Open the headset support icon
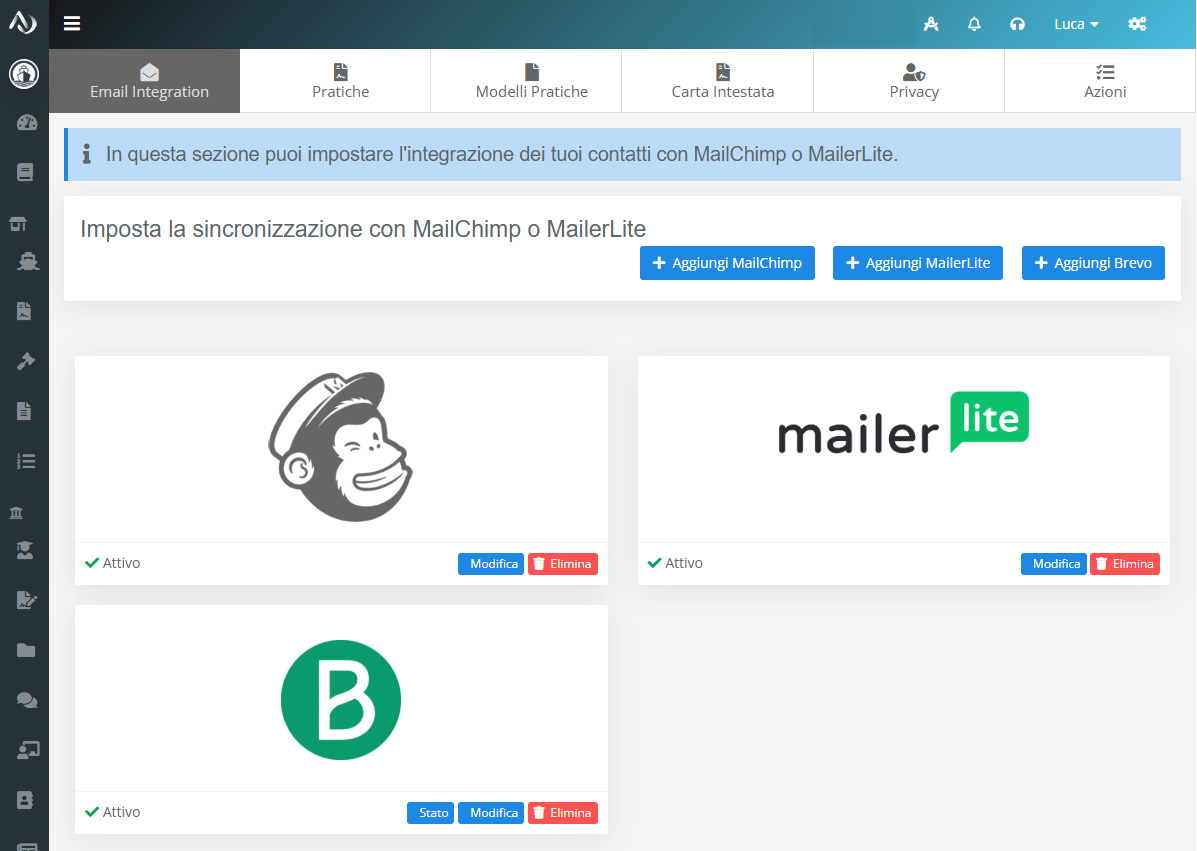This screenshot has height=851, width=1197. click(1017, 24)
